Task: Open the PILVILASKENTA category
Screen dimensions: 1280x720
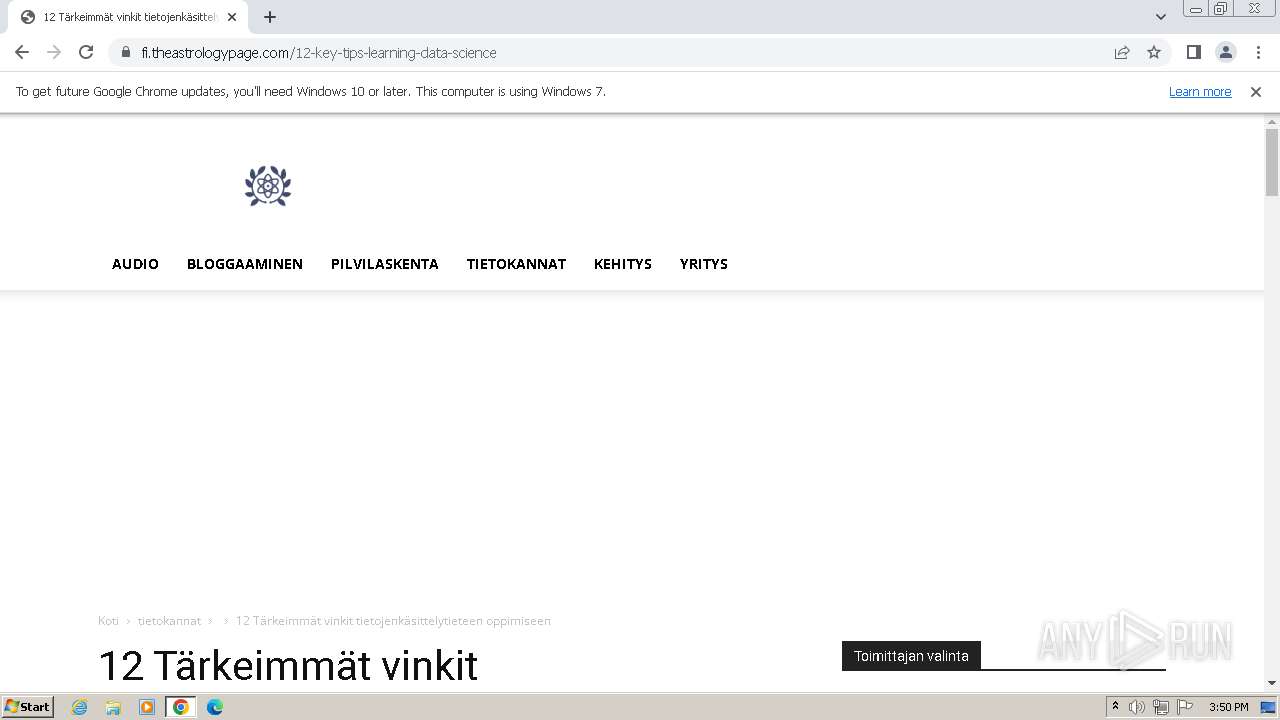Action: coord(385,264)
